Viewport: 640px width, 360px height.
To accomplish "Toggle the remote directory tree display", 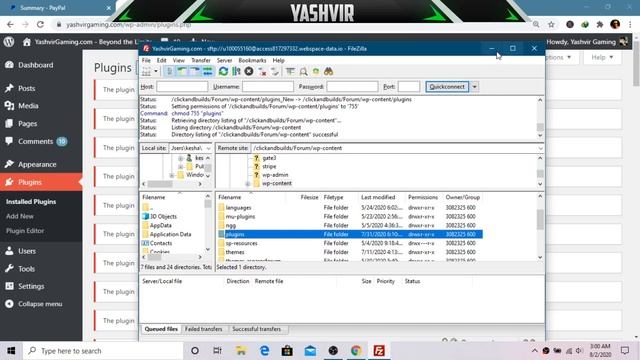I will [x=195, y=71].
